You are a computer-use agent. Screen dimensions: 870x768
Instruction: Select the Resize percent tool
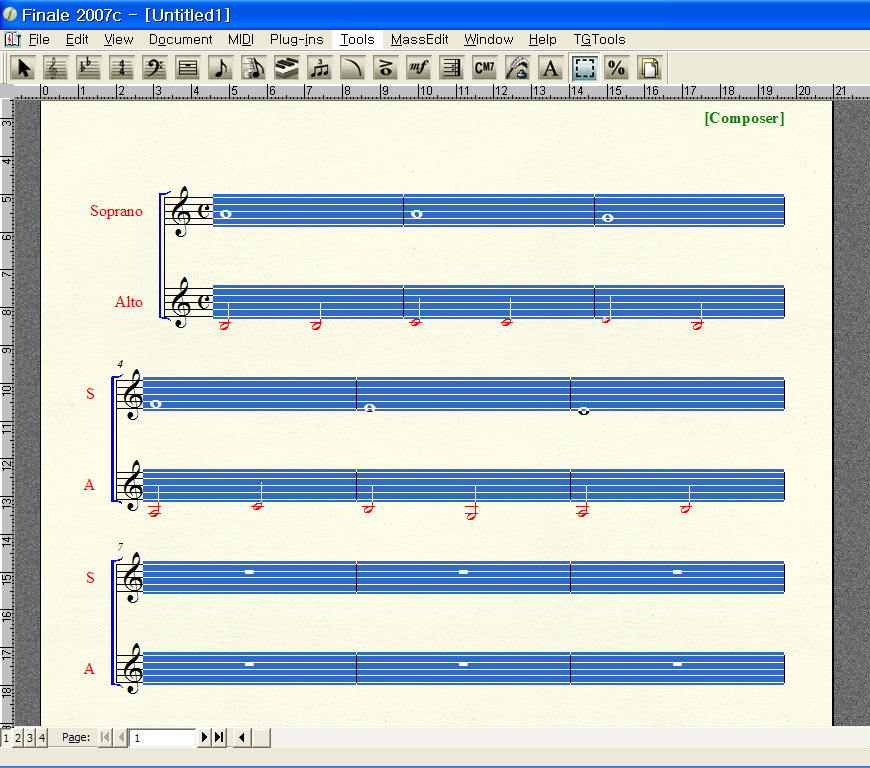click(x=617, y=68)
